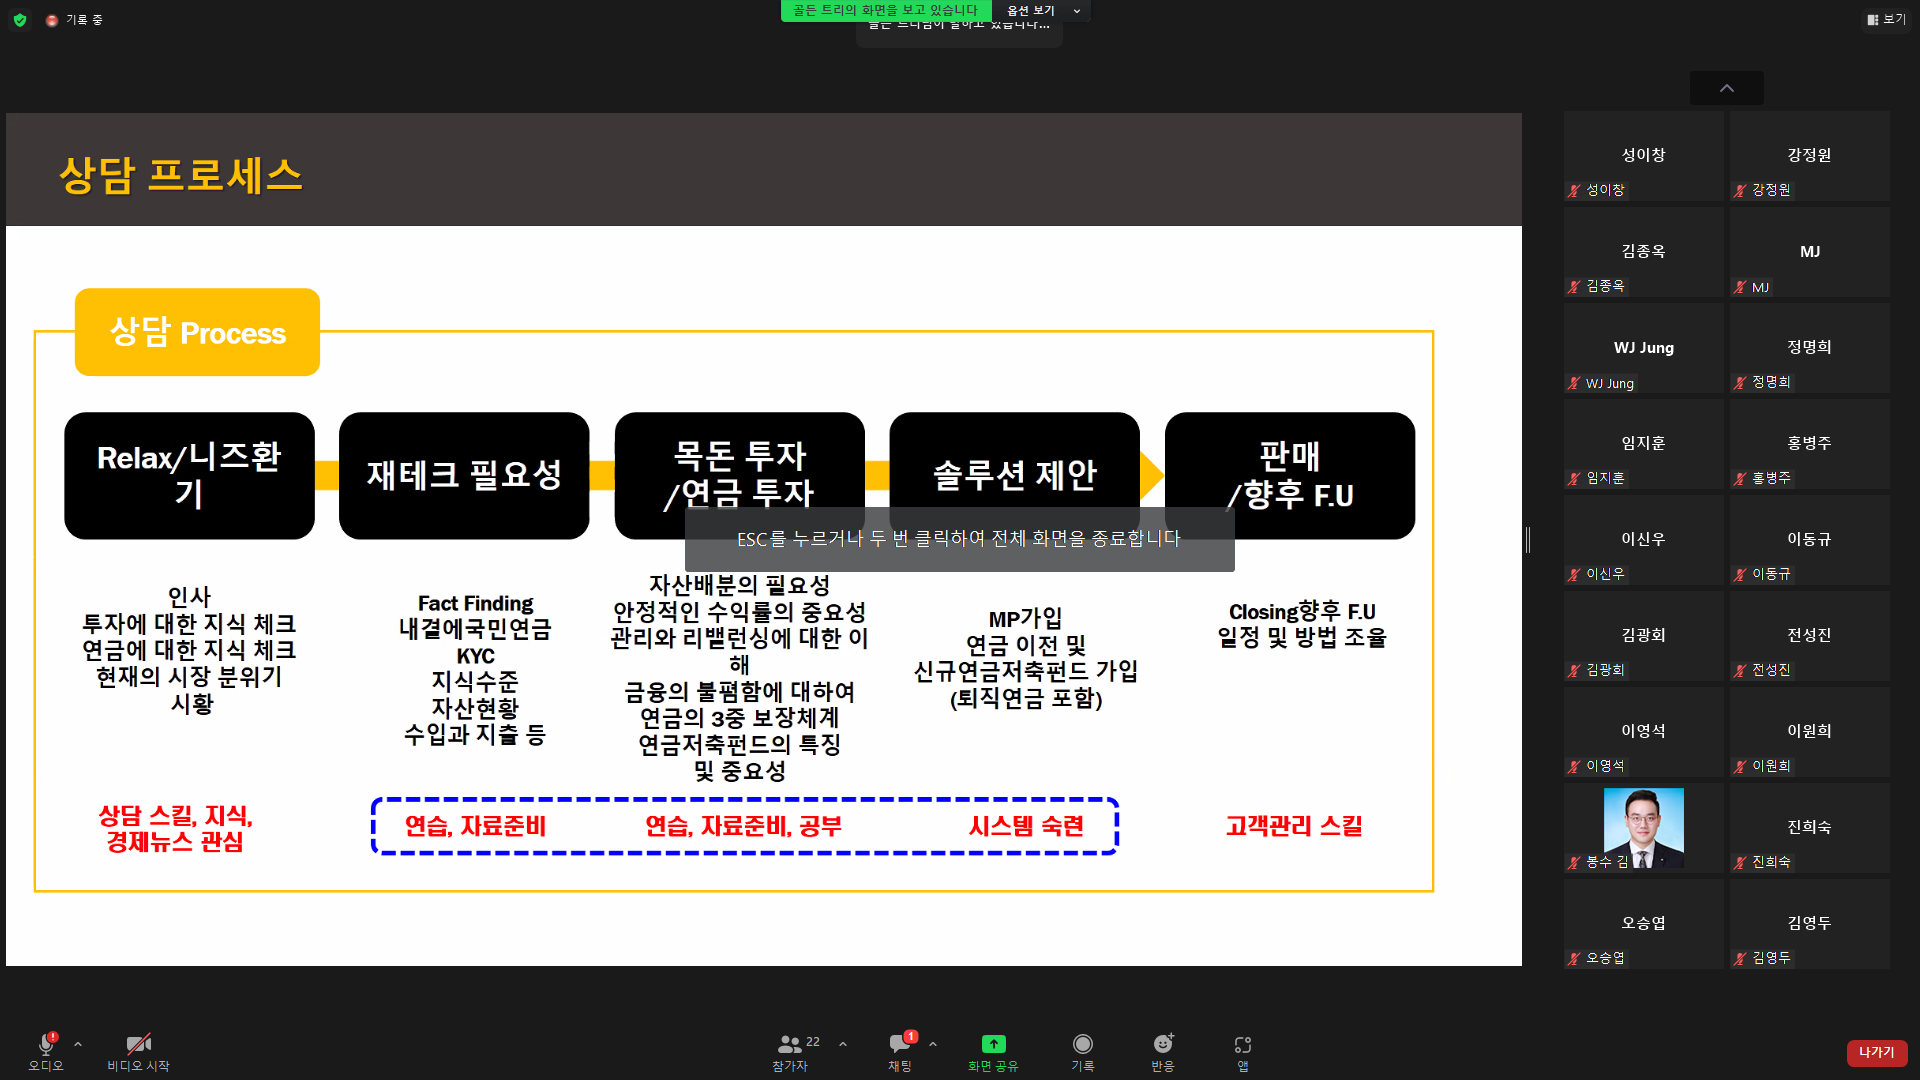Open the view options dropdown
1920x1080 pixels.
point(1042,11)
